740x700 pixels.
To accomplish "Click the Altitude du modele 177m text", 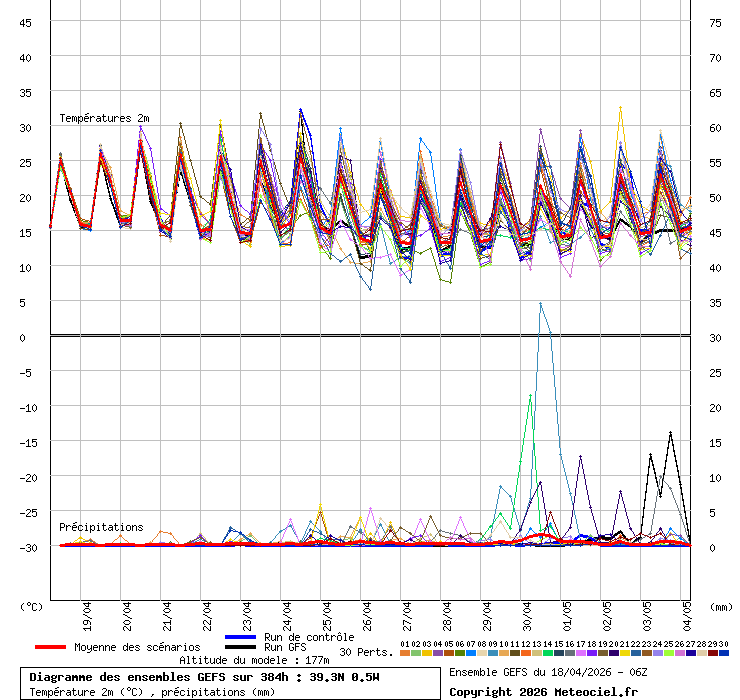I will pos(239,660).
